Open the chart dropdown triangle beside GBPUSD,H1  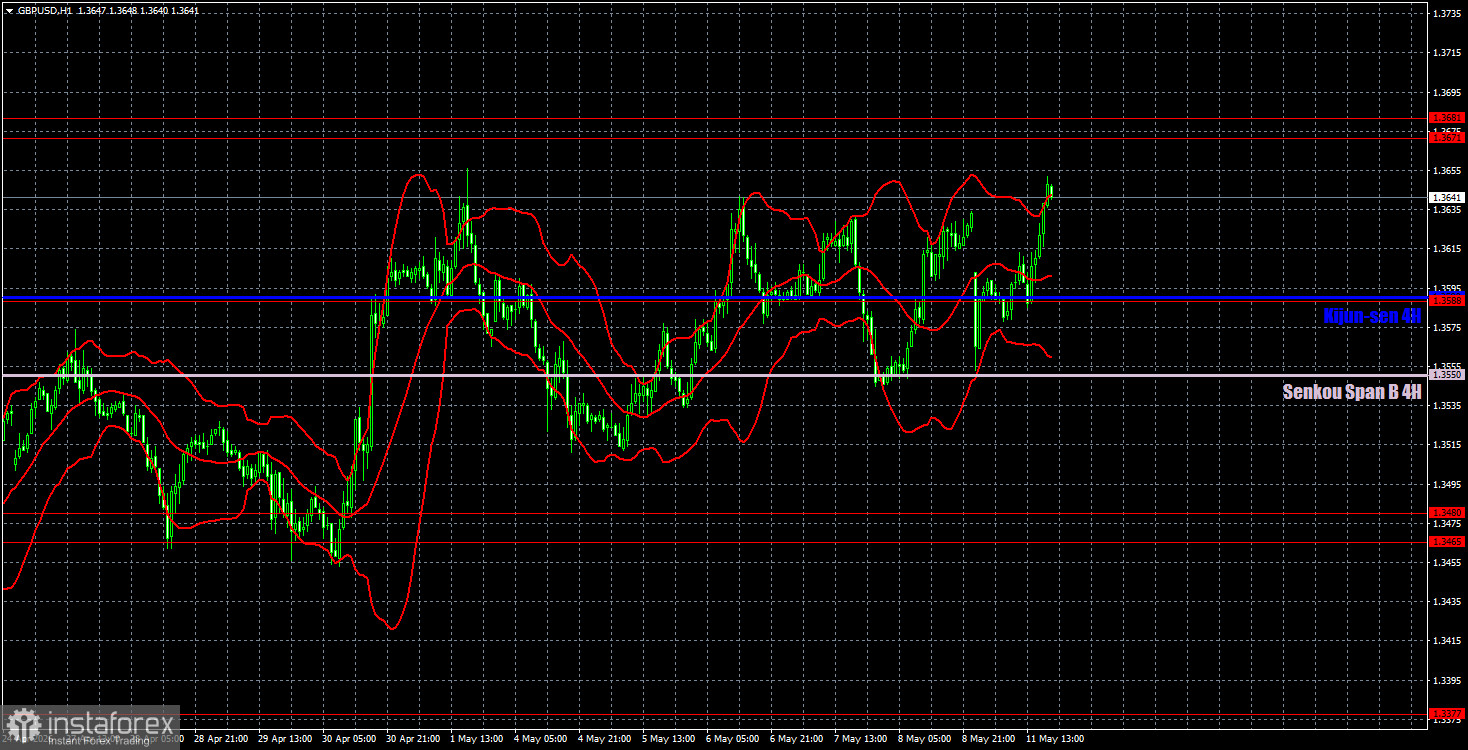tap(8, 10)
